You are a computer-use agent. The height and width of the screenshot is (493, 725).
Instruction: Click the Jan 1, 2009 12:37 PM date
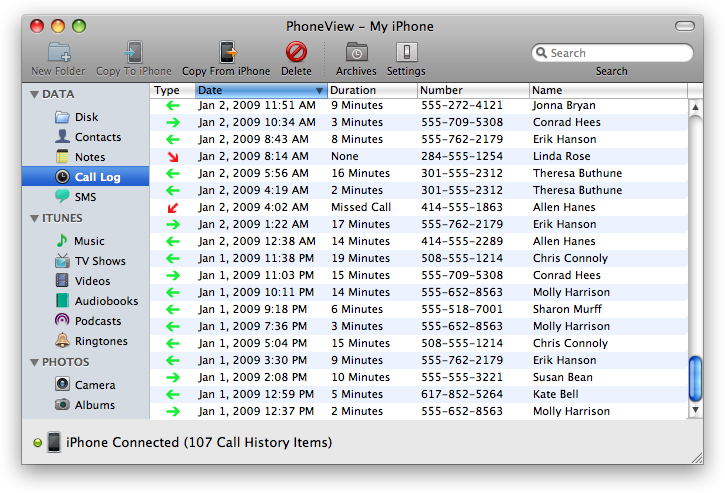point(256,411)
